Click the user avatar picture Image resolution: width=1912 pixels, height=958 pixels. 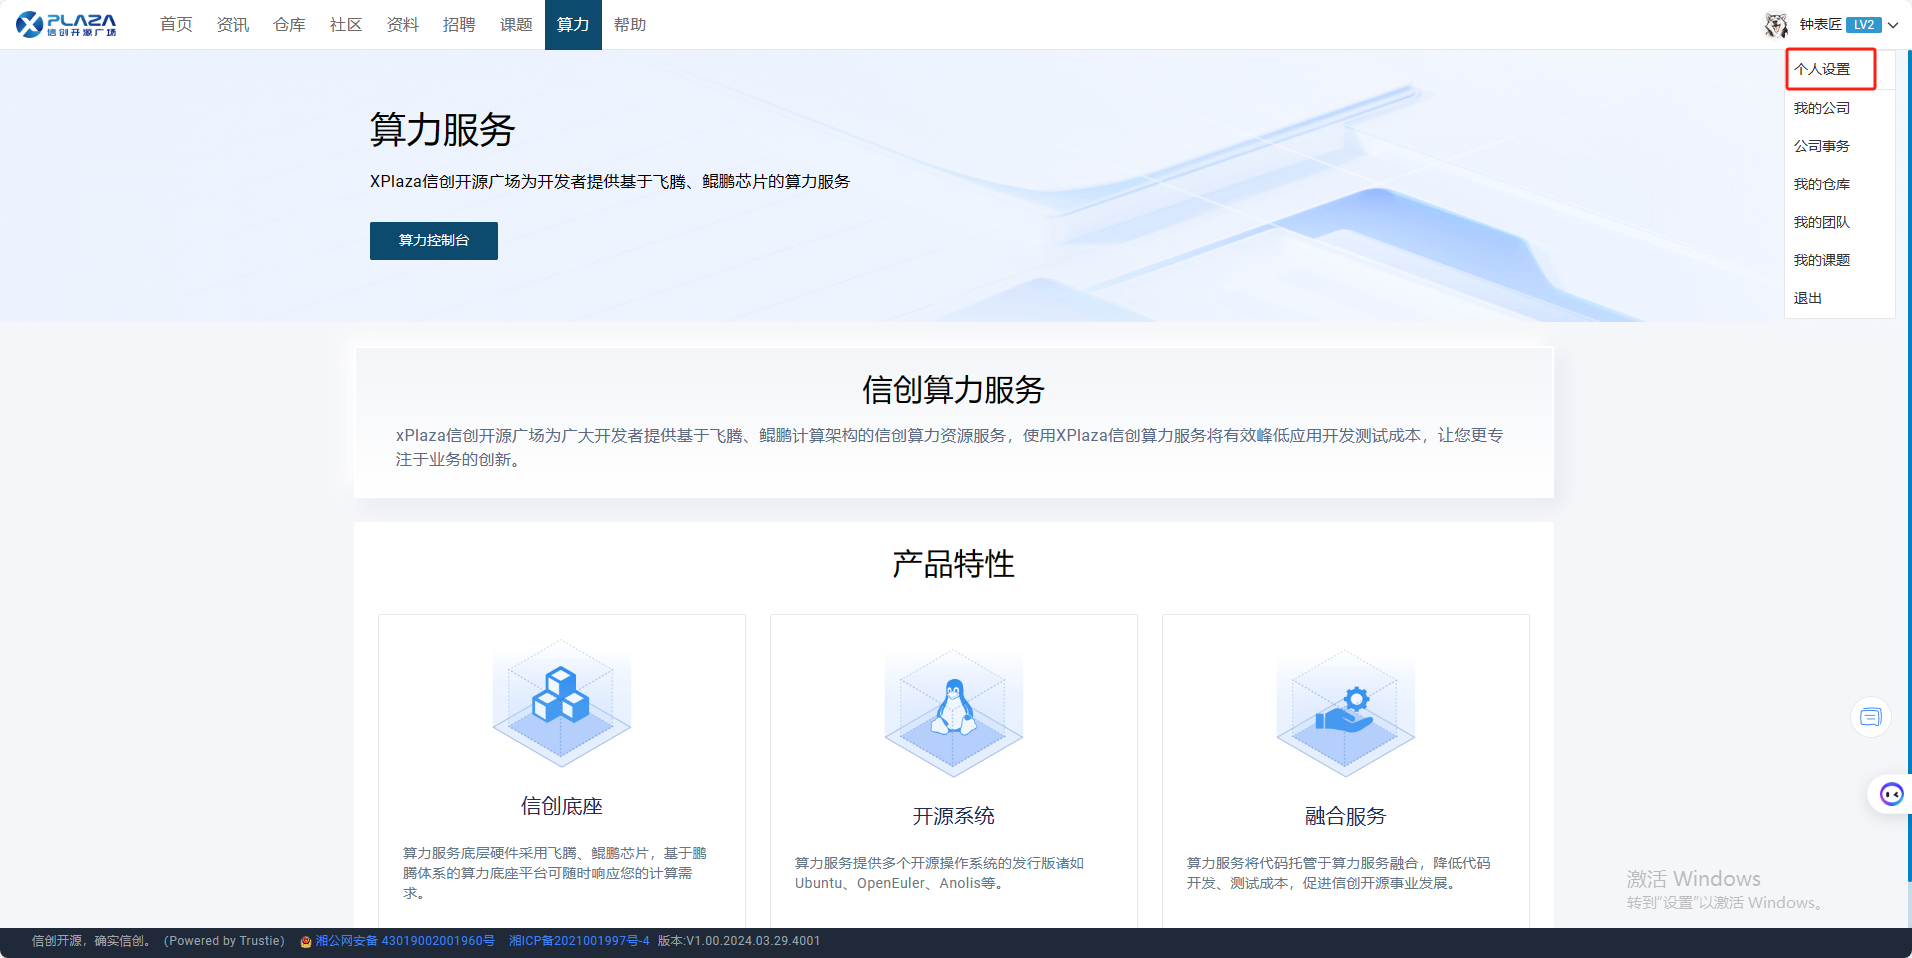[x=1776, y=25]
